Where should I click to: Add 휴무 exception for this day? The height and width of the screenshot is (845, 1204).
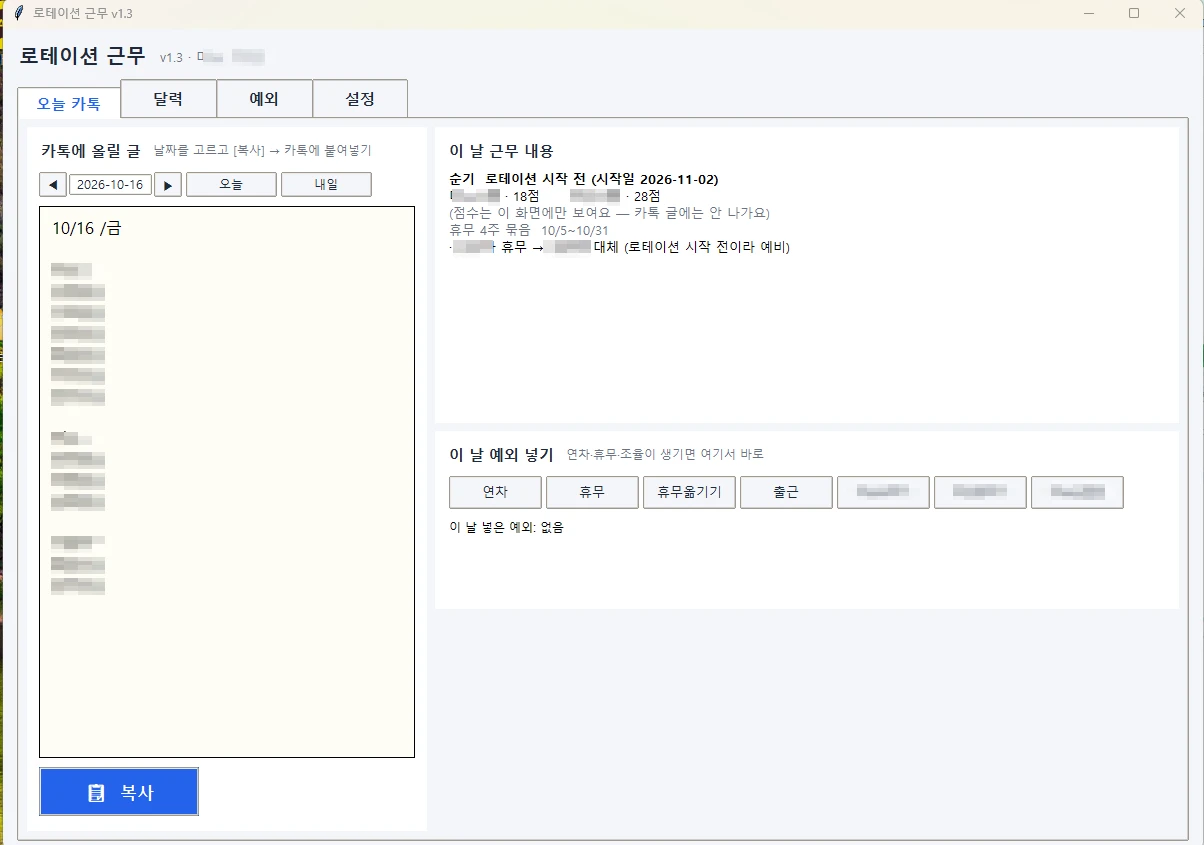pos(592,493)
